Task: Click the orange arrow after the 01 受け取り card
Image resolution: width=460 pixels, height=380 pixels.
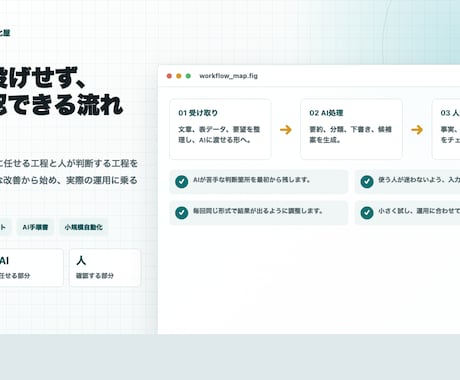Action: (286, 129)
